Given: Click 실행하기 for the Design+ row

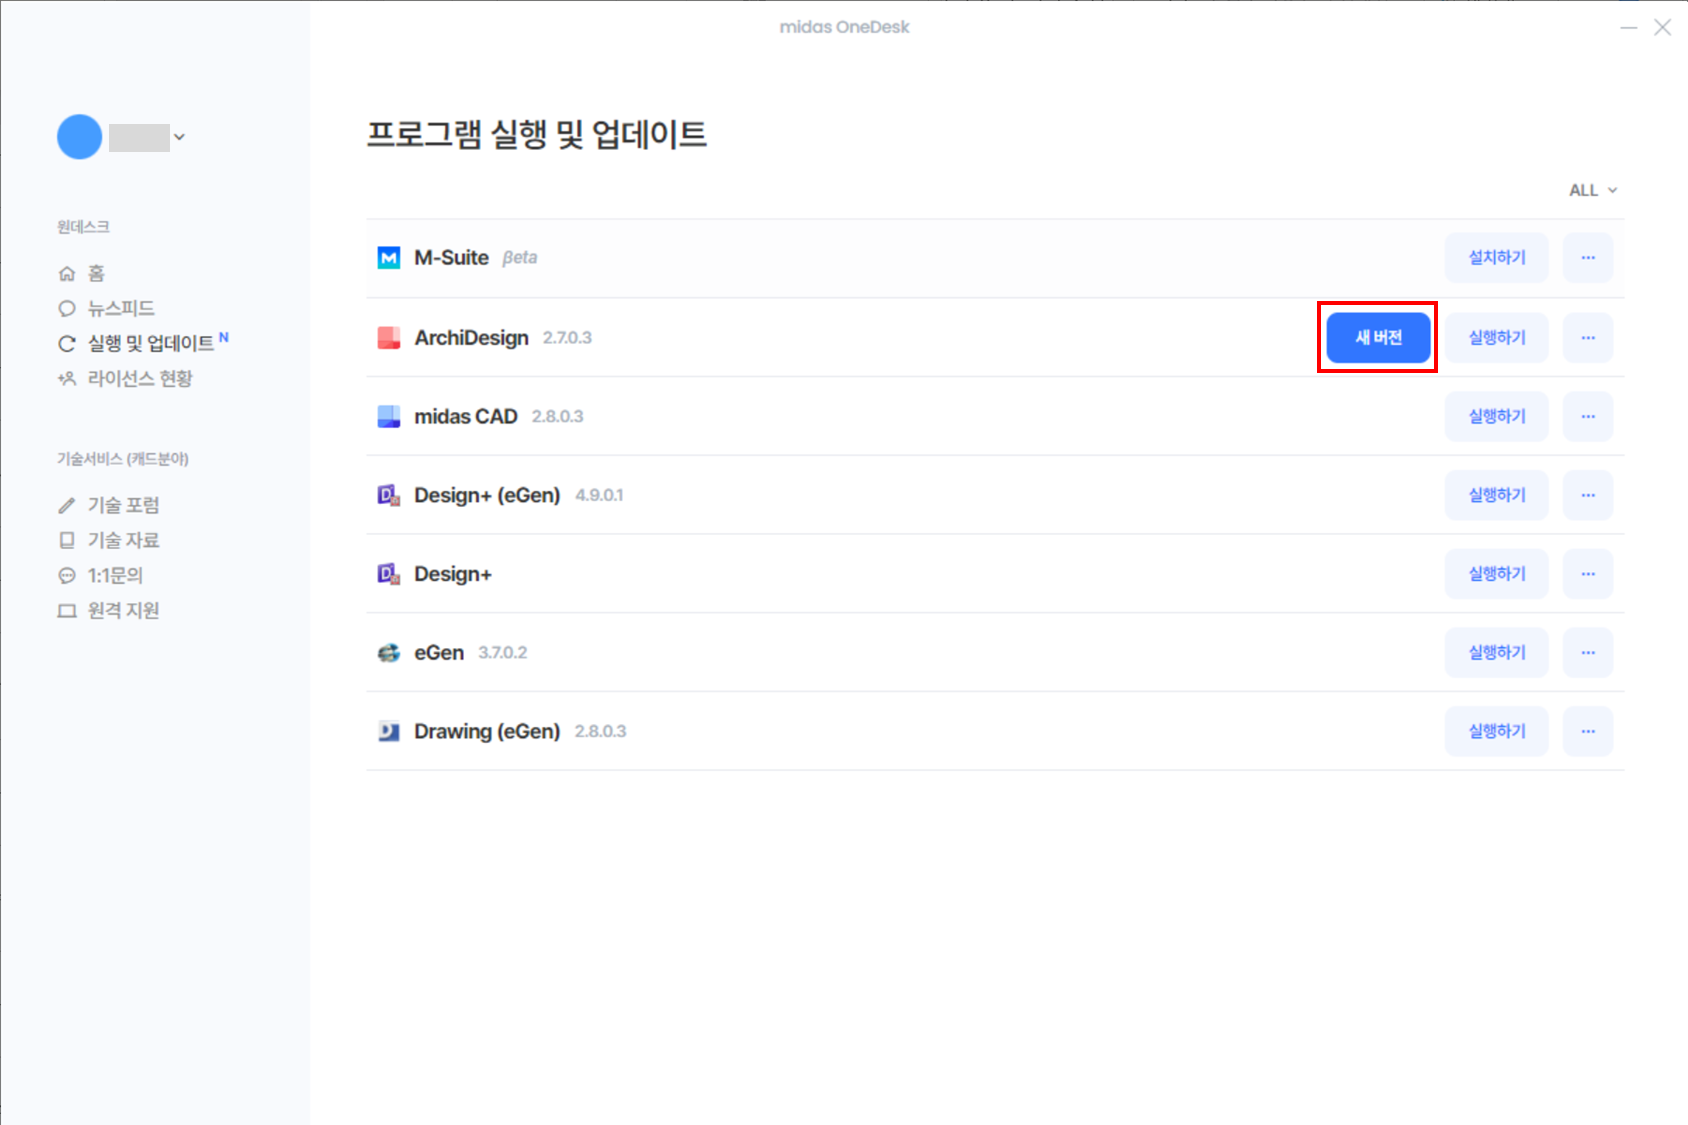Looking at the screenshot, I should pos(1497,574).
